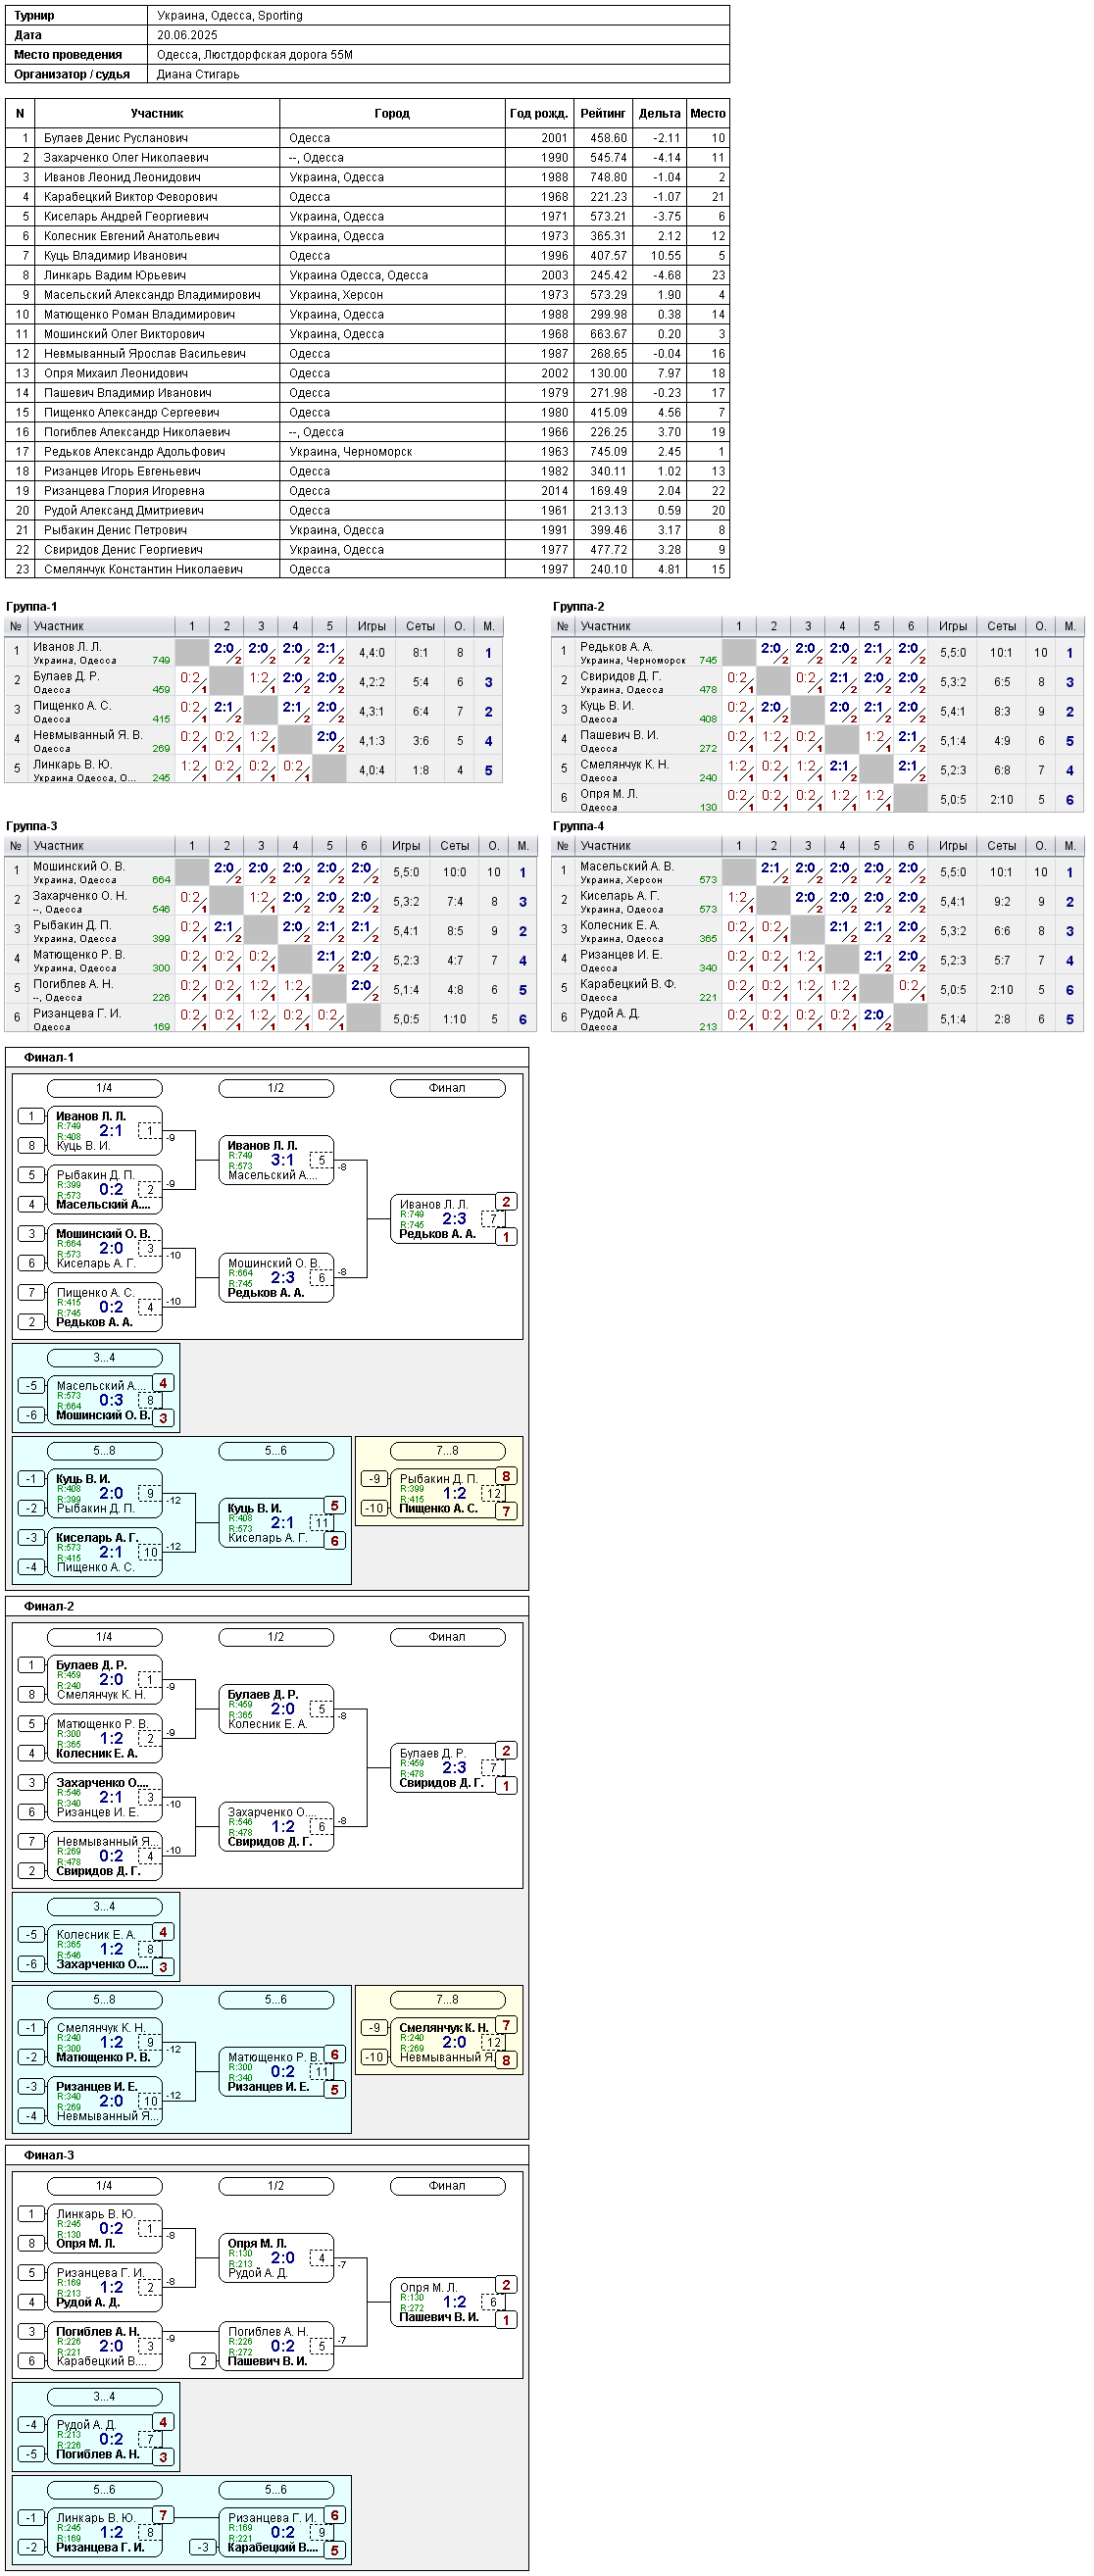Click the '3...4' round label in Финал-1

coord(105,1358)
